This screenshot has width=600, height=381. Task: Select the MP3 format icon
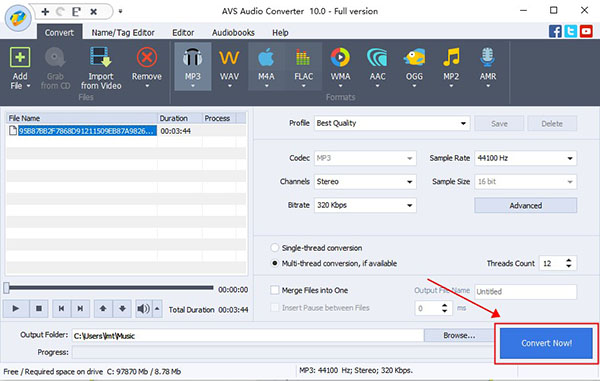(x=192, y=57)
